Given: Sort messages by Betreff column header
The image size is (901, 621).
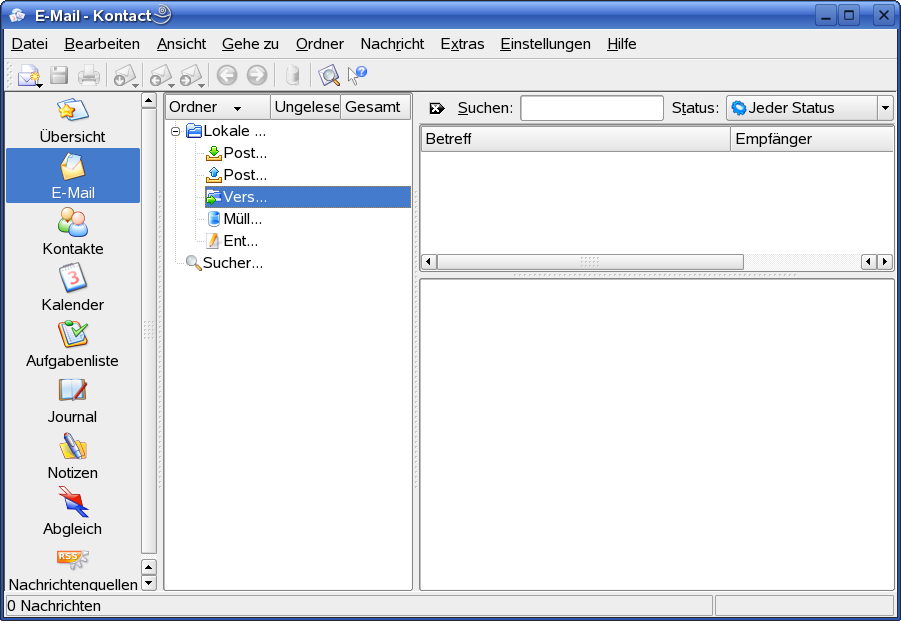Looking at the screenshot, I should pyautogui.click(x=575, y=139).
